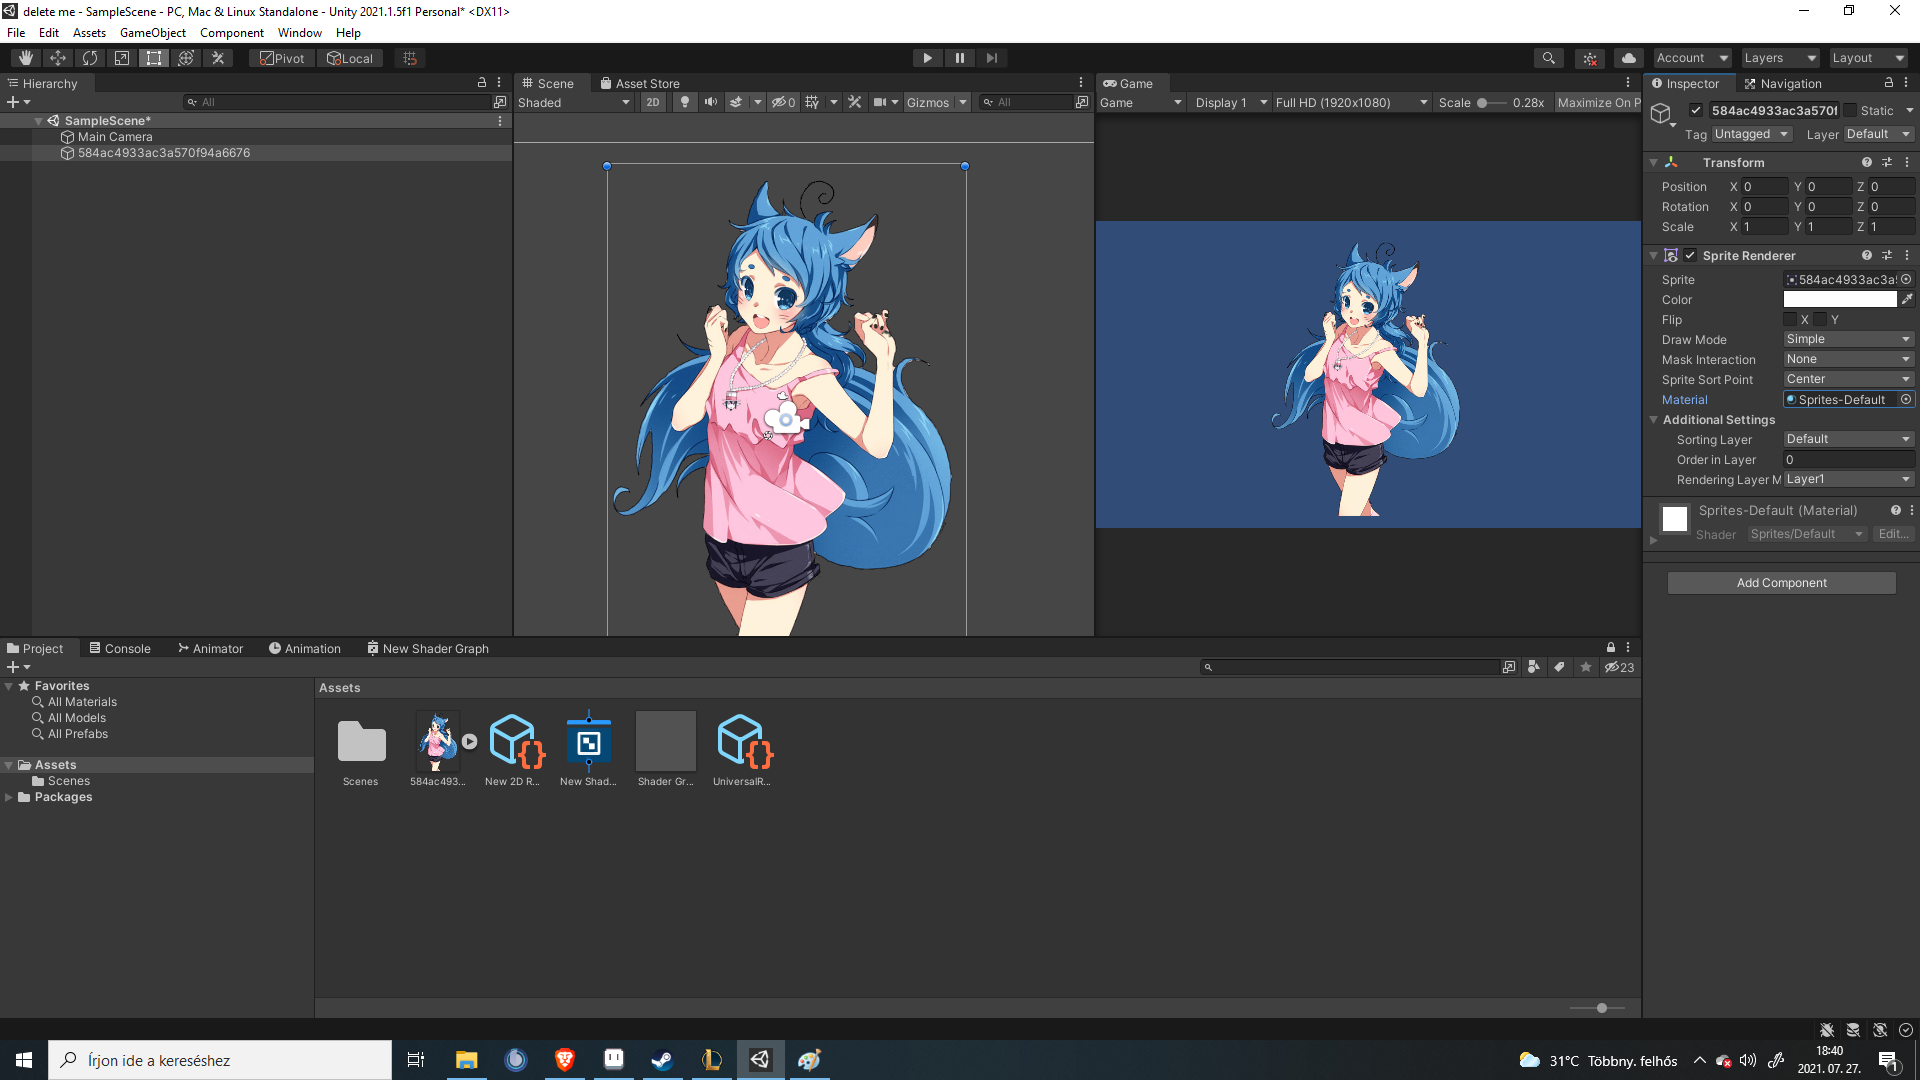Image resolution: width=1920 pixels, height=1080 pixels.
Task: Toggle 2D view mode in Scene
Action: [x=653, y=102]
